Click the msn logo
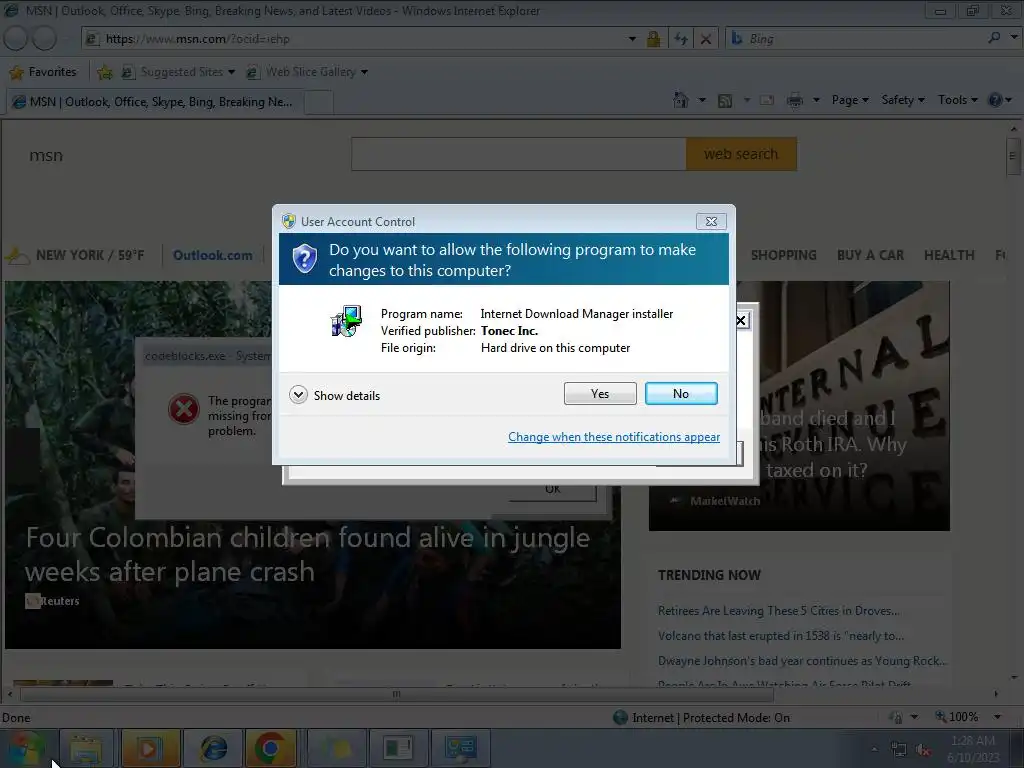Image resolution: width=1024 pixels, height=768 pixels. pyautogui.click(x=46, y=155)
